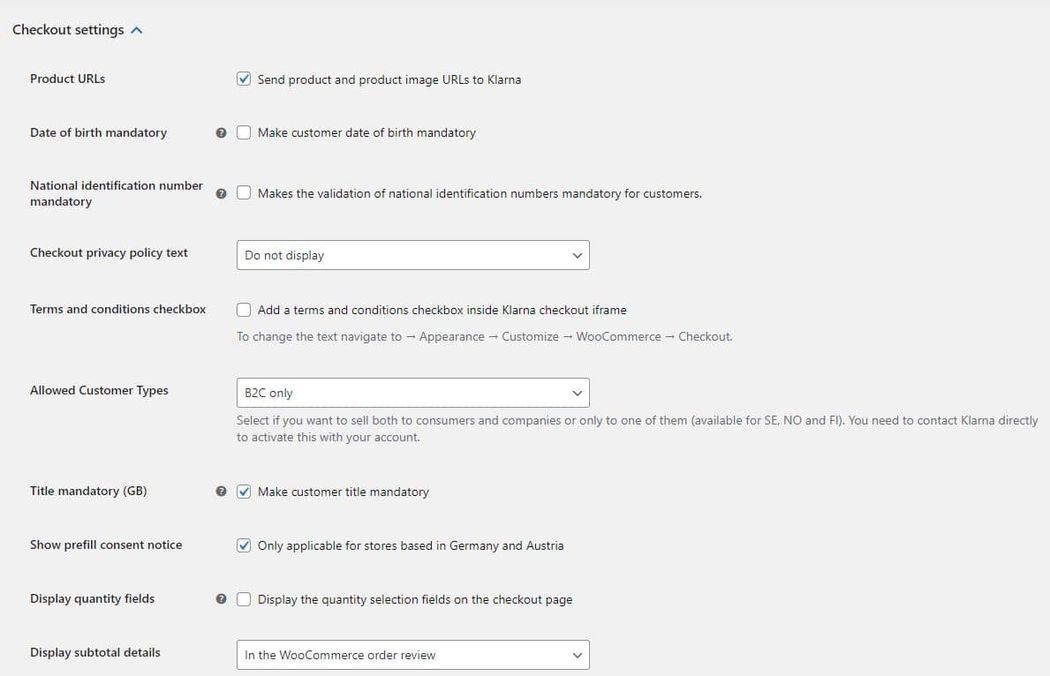Click 'Display the quantity selection fields' label text
Image resolution: width=1050 pixels, height=676 pixels.
pos(415,600)
